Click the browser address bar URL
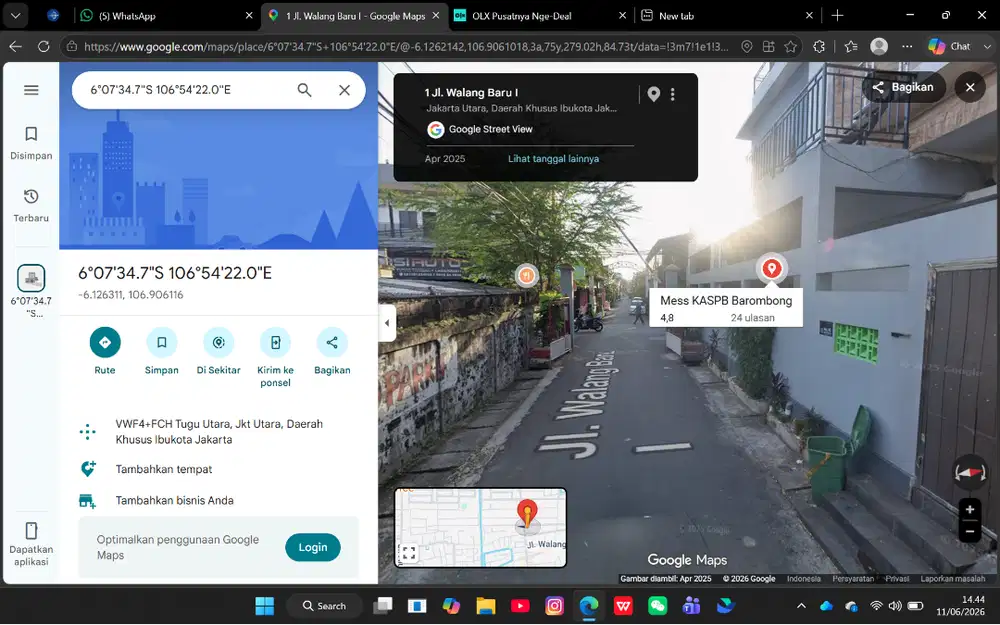The width and height of the screenshot is (1000, 625). [x=406, y=47]
